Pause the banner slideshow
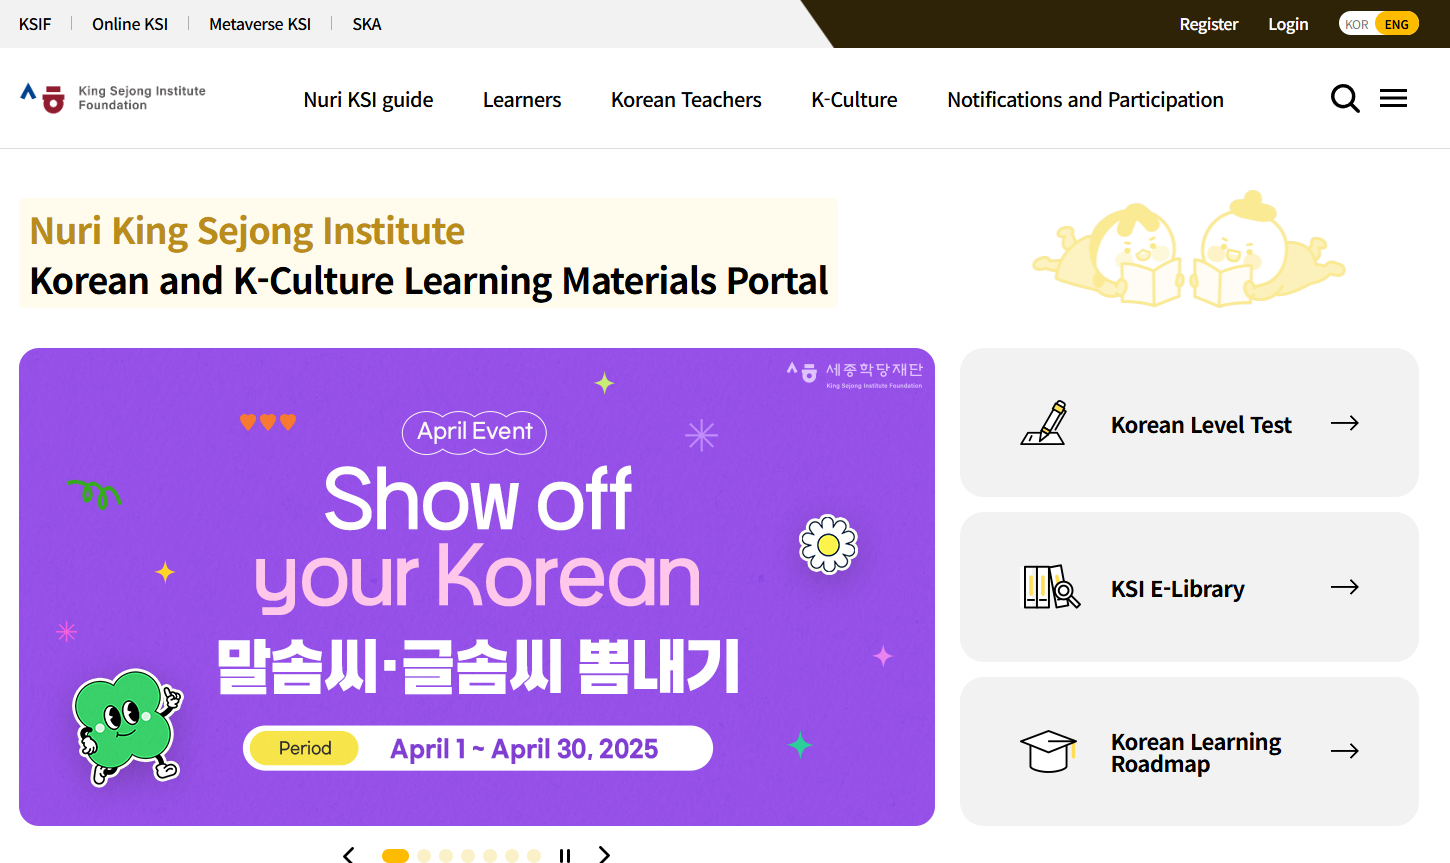The height and width of the screenshot is (863, 1450). click(x=565, y=855)
